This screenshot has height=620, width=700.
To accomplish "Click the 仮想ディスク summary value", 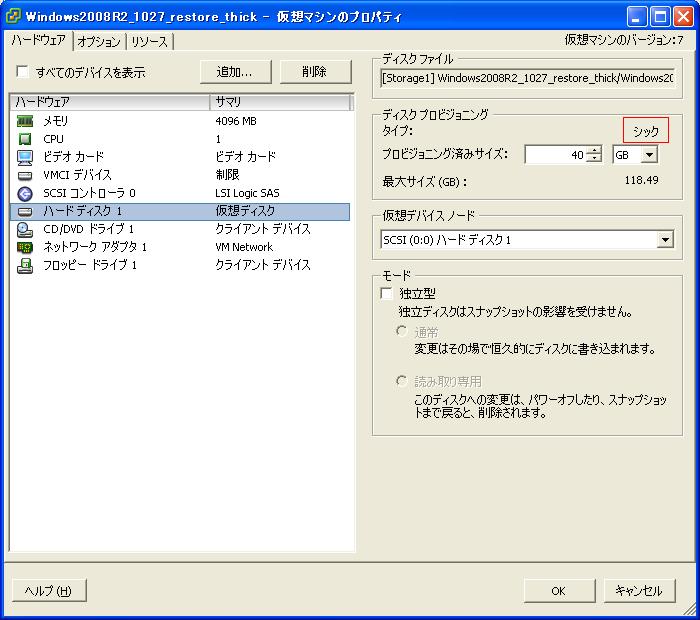I will tap(245, 211).
